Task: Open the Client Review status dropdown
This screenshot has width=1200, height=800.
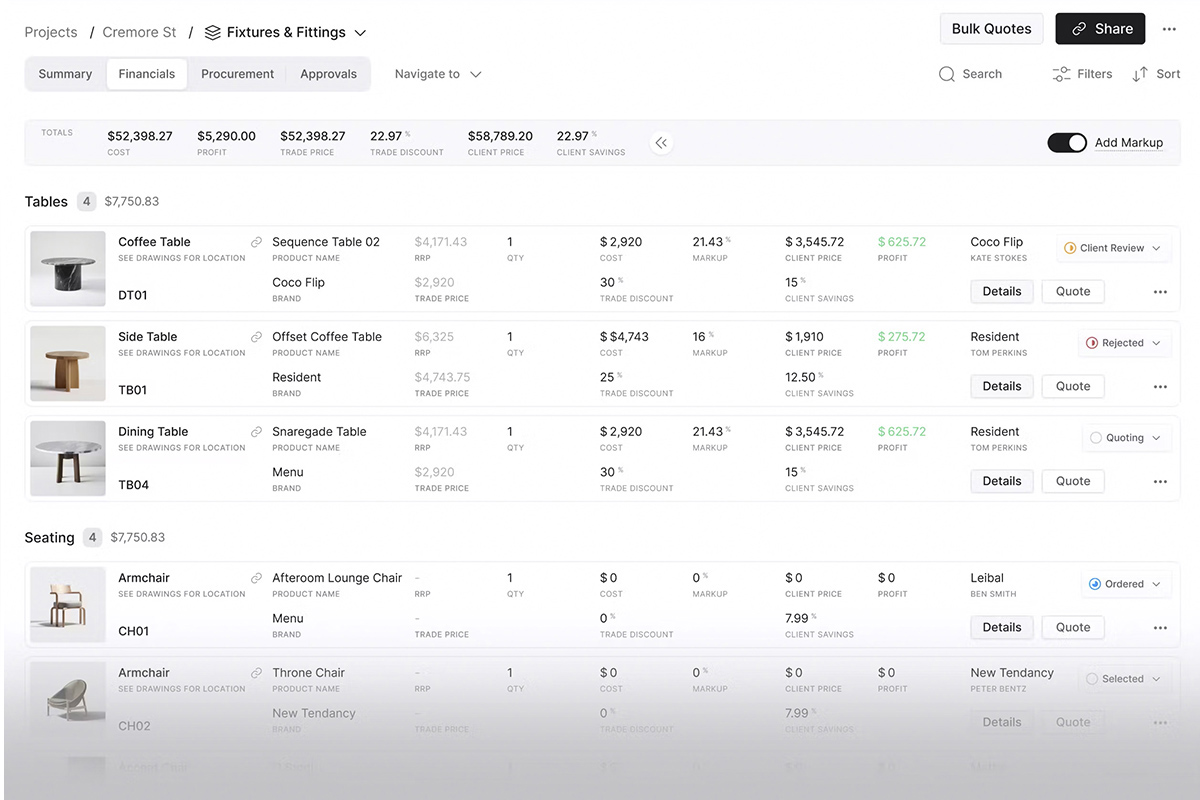Action: (x=1113, y=247)
